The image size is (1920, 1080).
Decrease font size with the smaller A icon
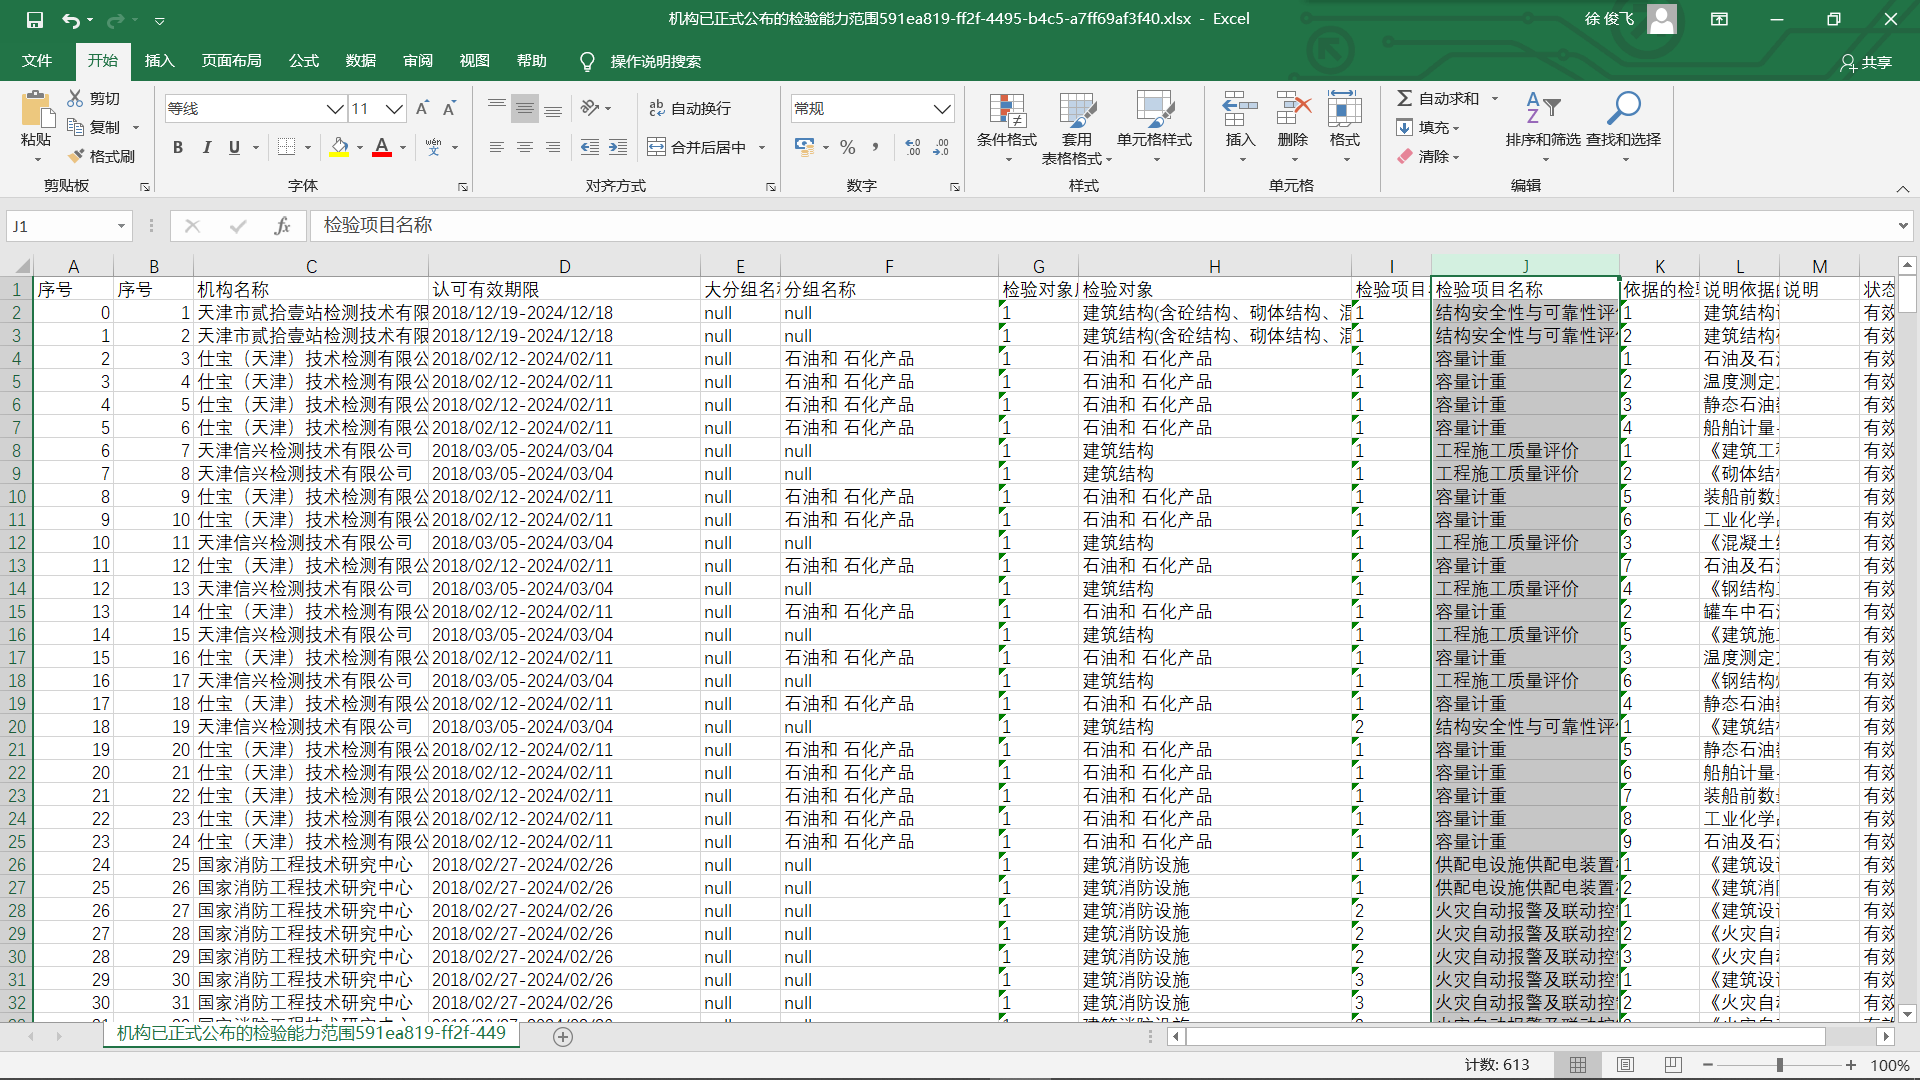(x=449, y=108)
